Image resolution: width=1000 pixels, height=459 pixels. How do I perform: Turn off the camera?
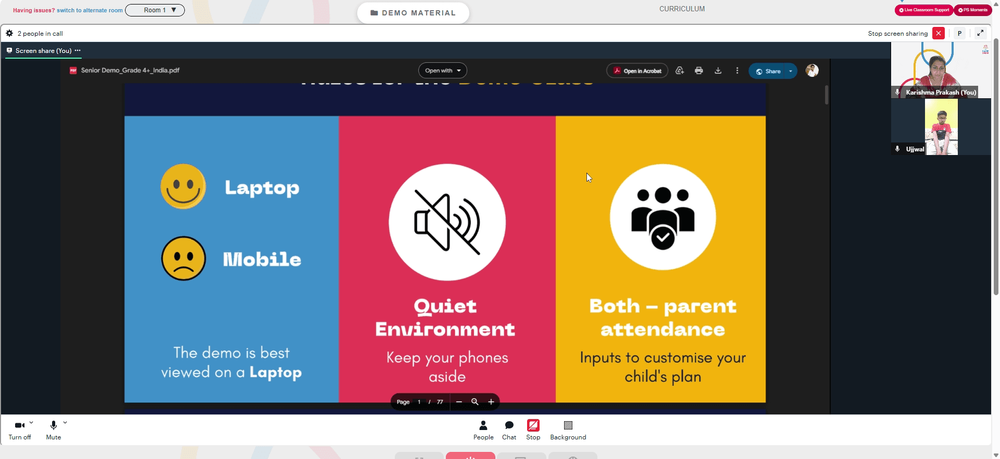tap(20, 430)
